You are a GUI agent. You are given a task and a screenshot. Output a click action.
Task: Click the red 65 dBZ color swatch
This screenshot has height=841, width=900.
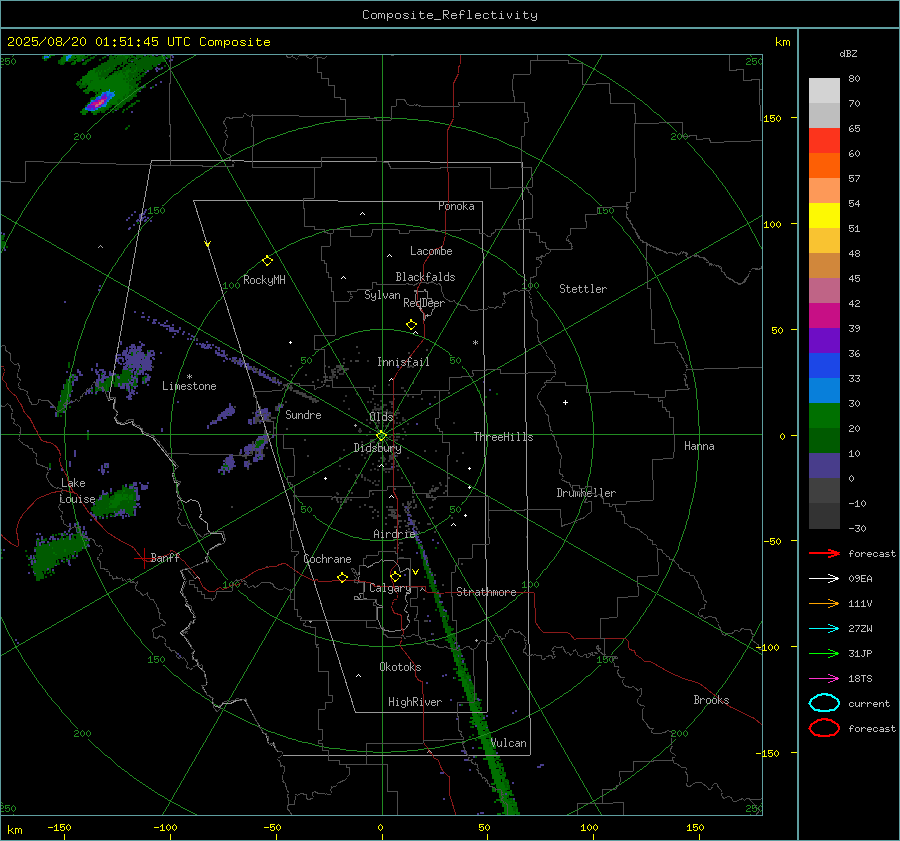[x=824, y=140]
